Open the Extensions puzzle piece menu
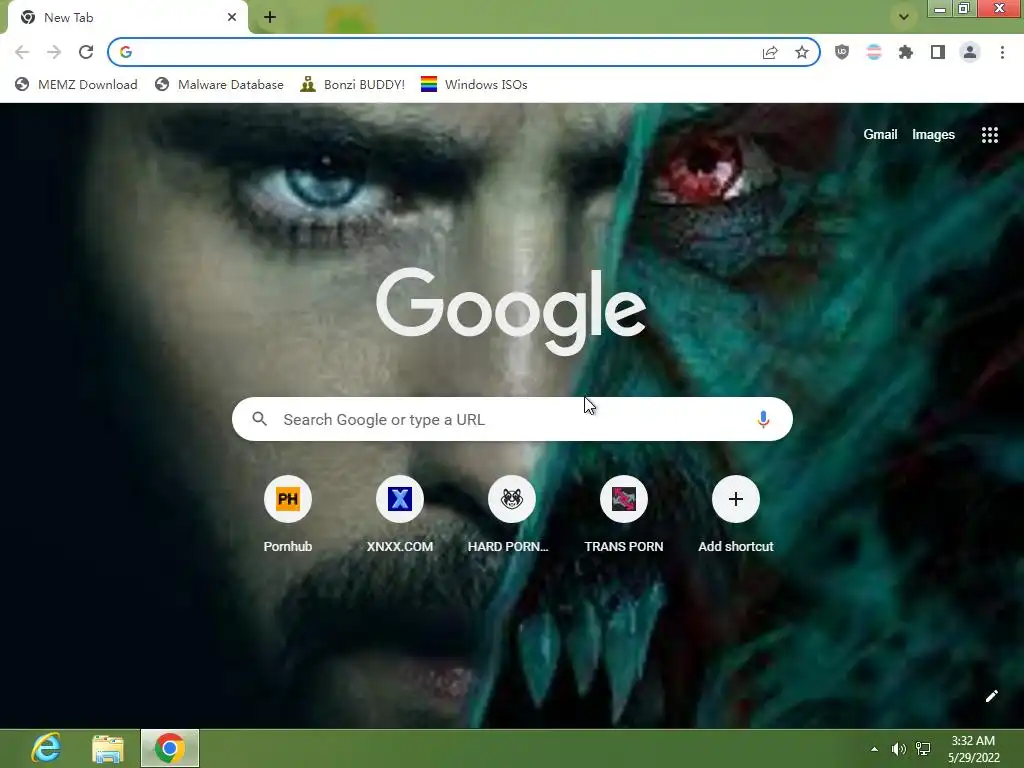This screenshot has width=1024, height=768. click(906, 52)
